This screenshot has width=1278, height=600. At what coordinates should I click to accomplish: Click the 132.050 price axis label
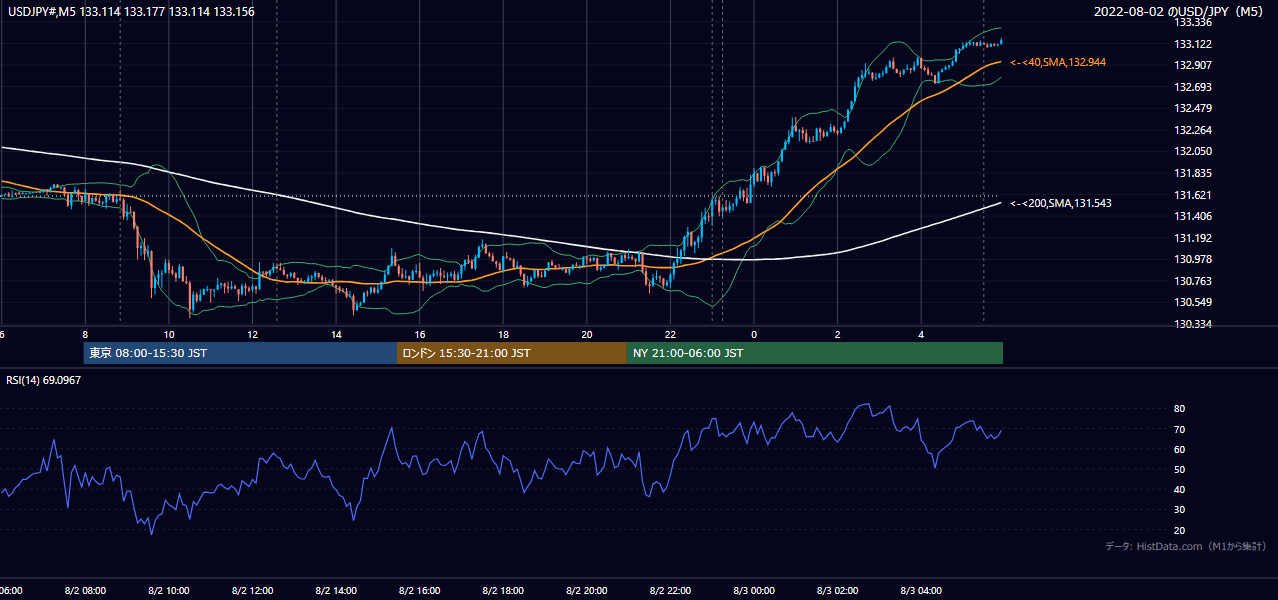tap(1193, 151)
